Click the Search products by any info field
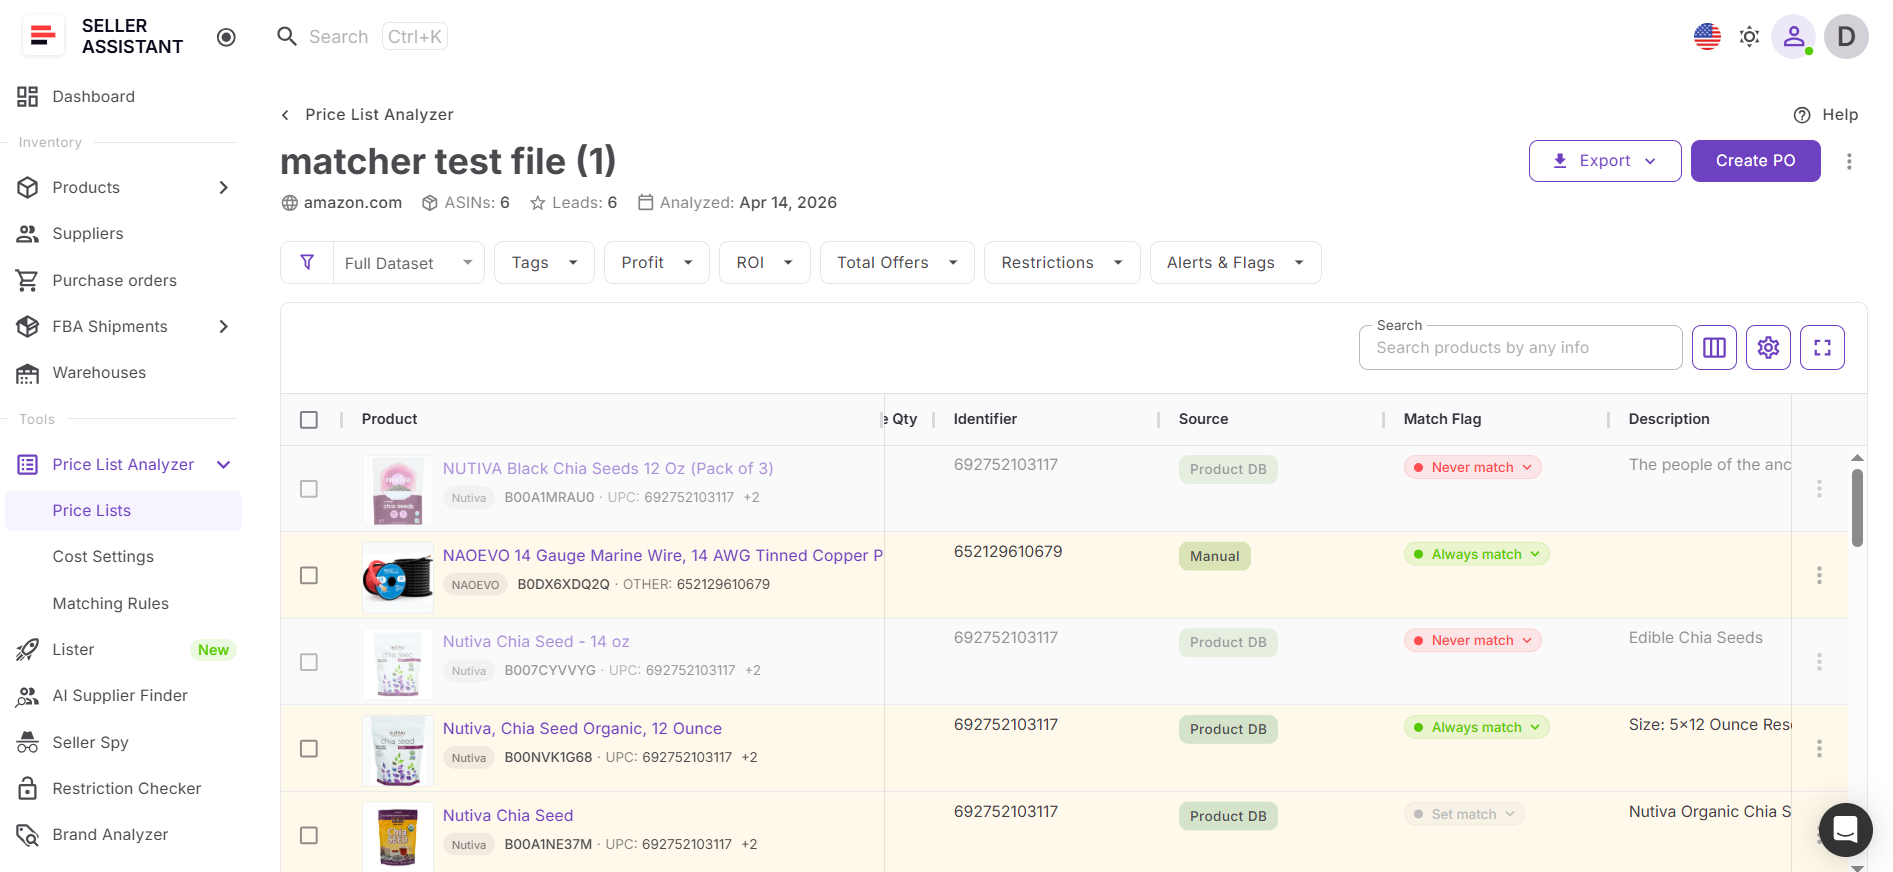 point(1520,347)
